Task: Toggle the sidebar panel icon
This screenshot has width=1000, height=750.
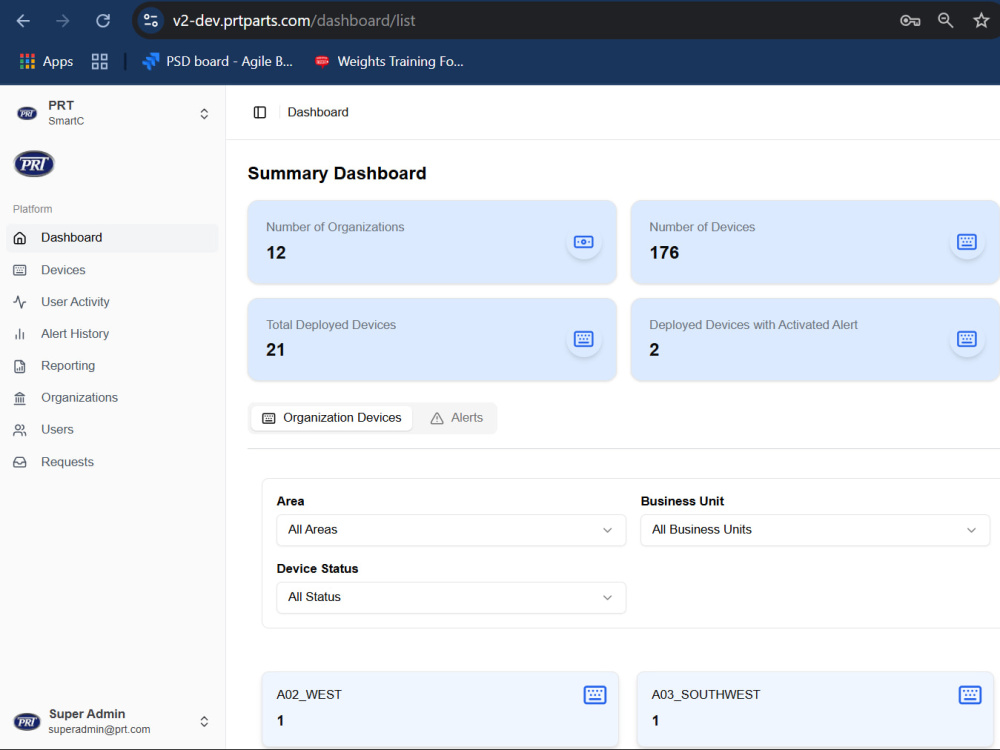Action: (x=260, y=112)
